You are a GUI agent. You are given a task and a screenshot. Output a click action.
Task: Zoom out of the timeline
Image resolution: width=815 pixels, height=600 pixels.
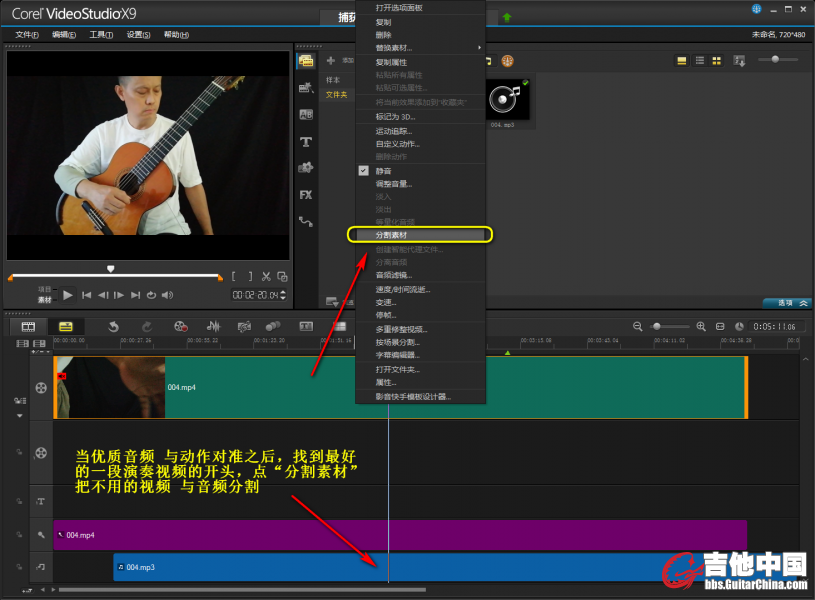tap(638, 327)
